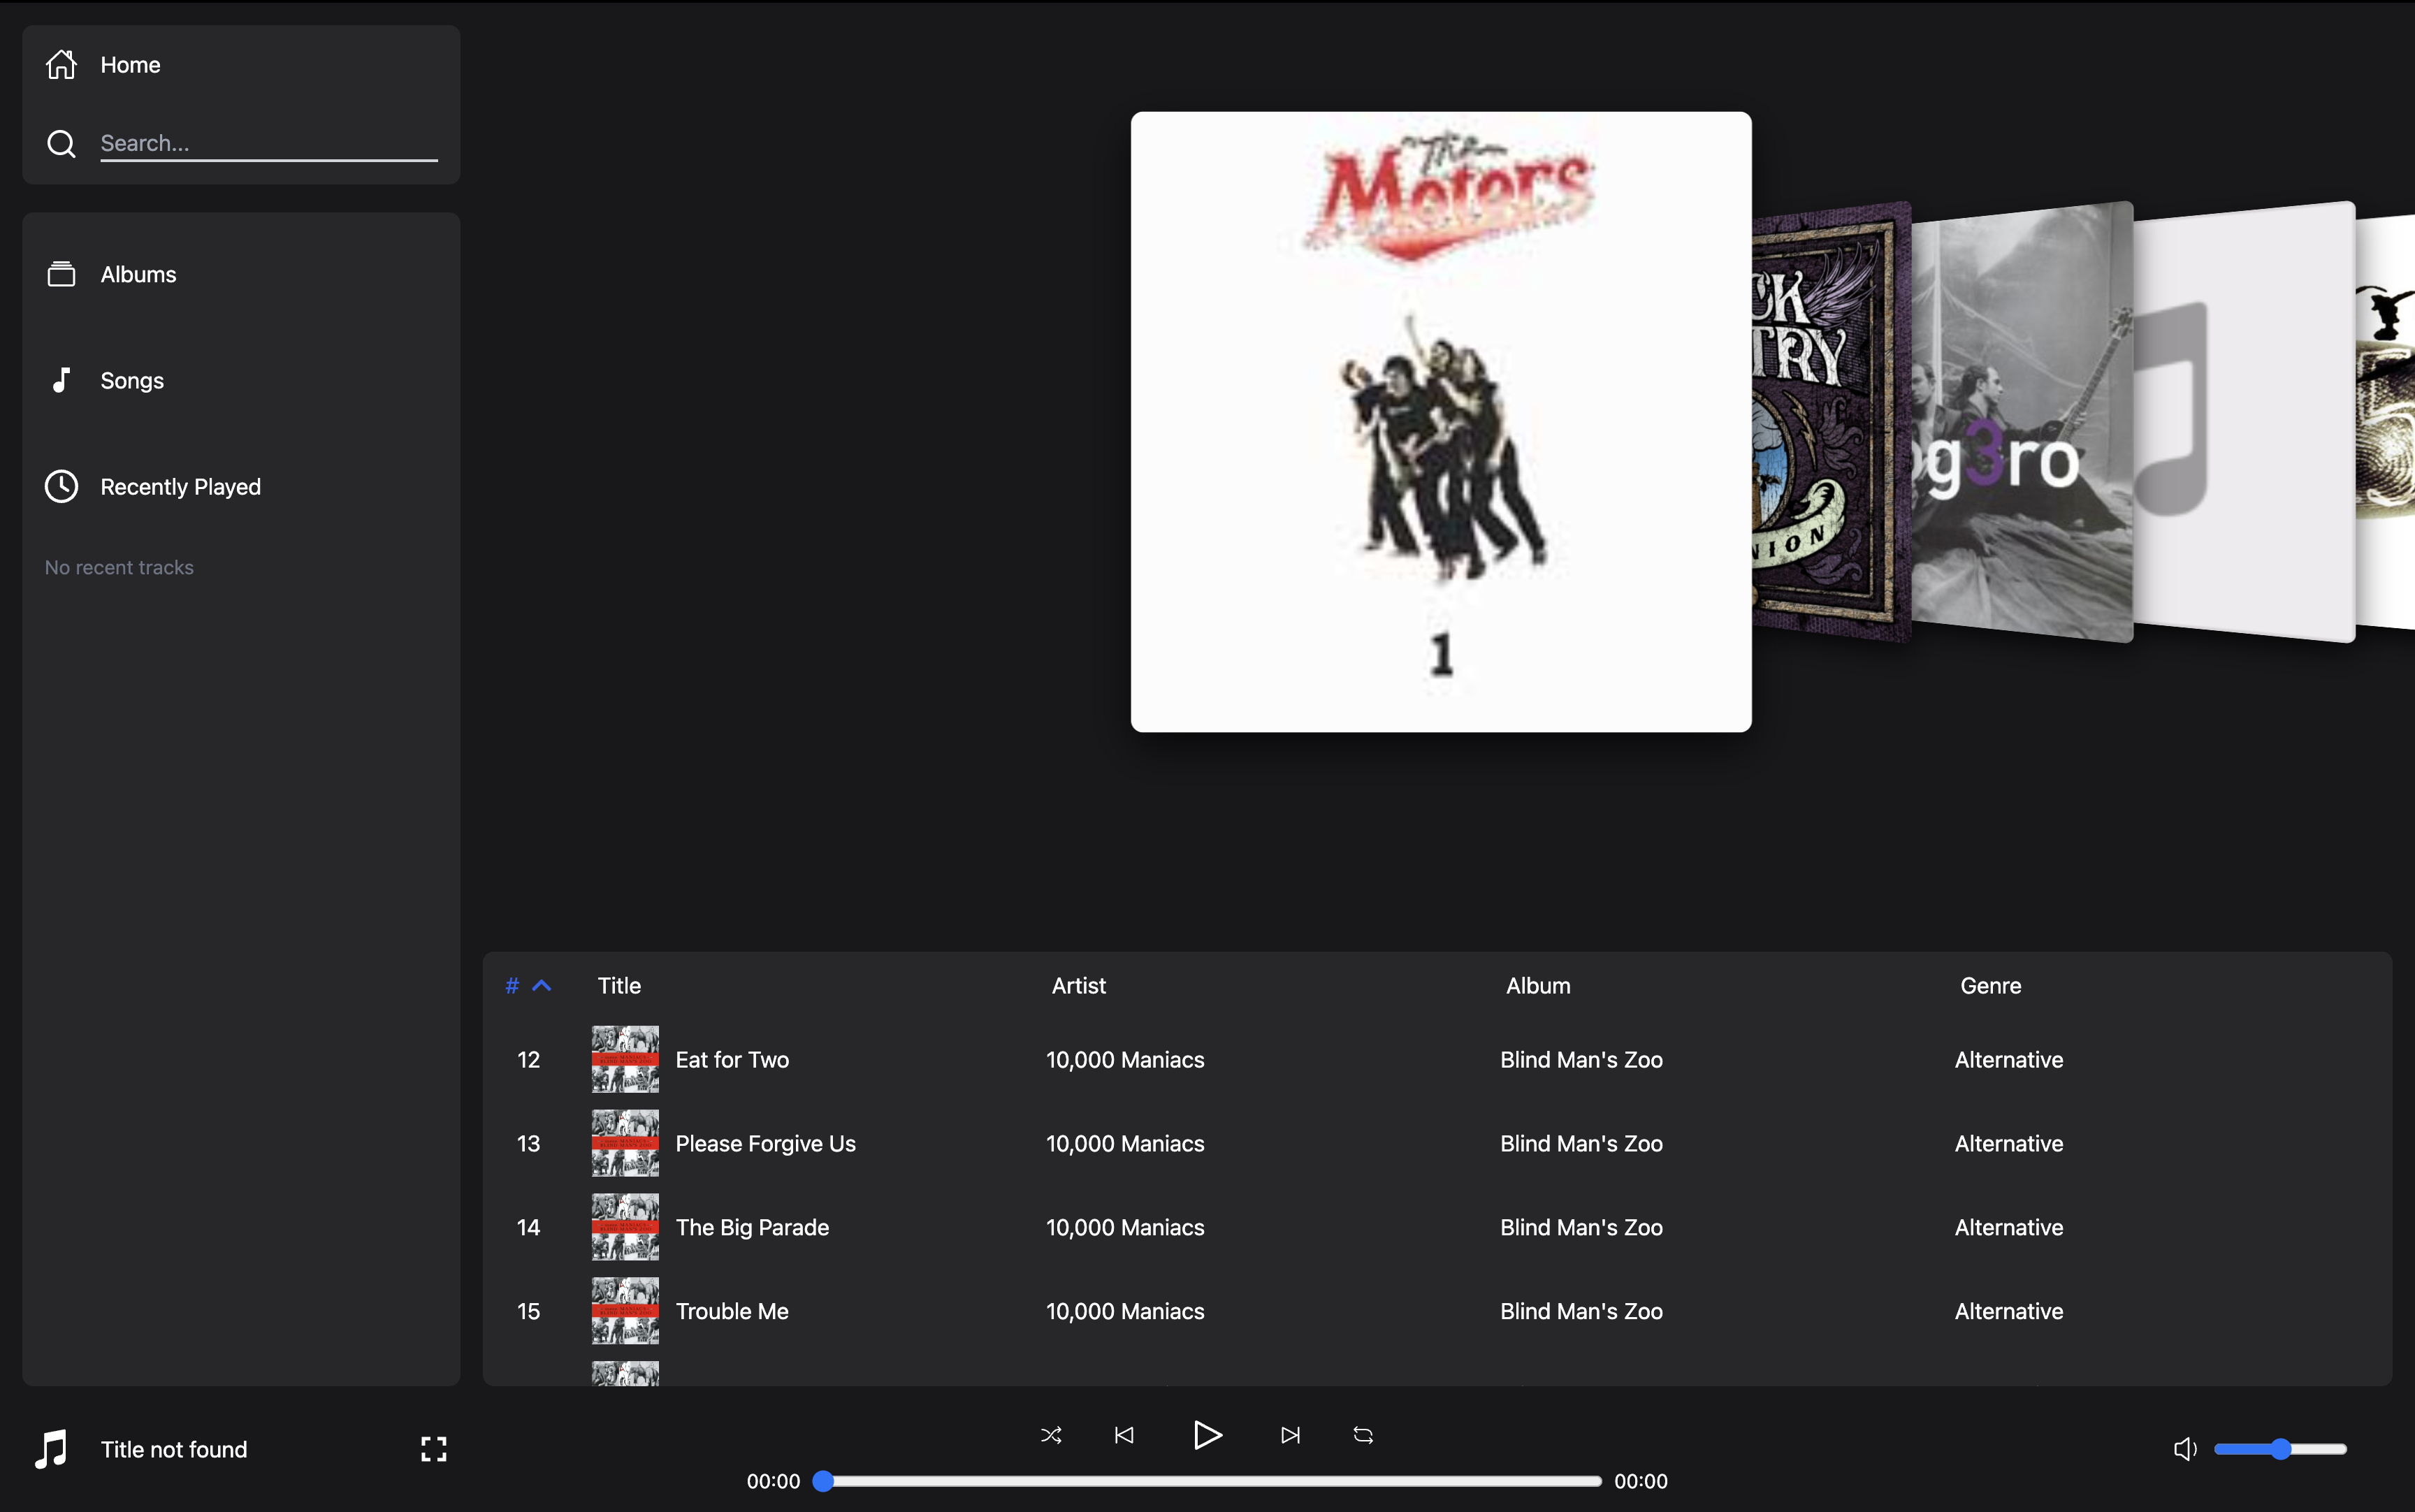Select The Motors album cover

1441,421
